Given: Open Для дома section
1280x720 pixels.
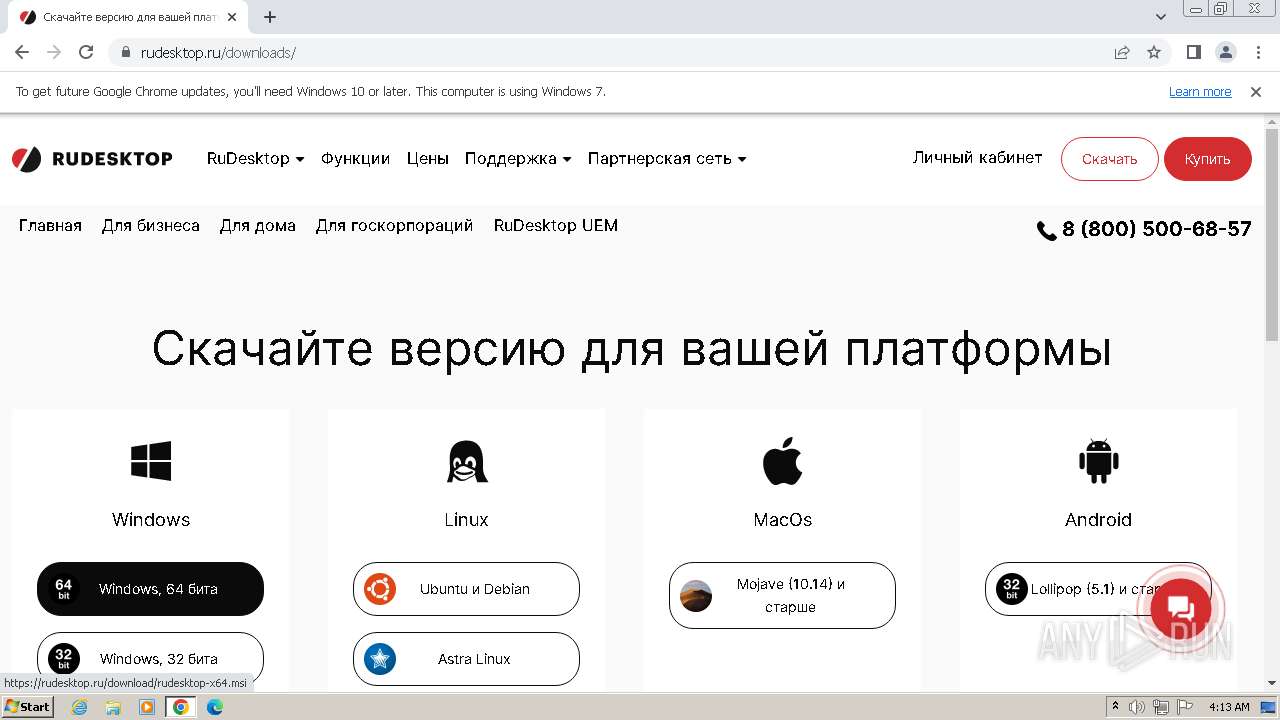Looking at the screenshot, I should pos(258,226).
